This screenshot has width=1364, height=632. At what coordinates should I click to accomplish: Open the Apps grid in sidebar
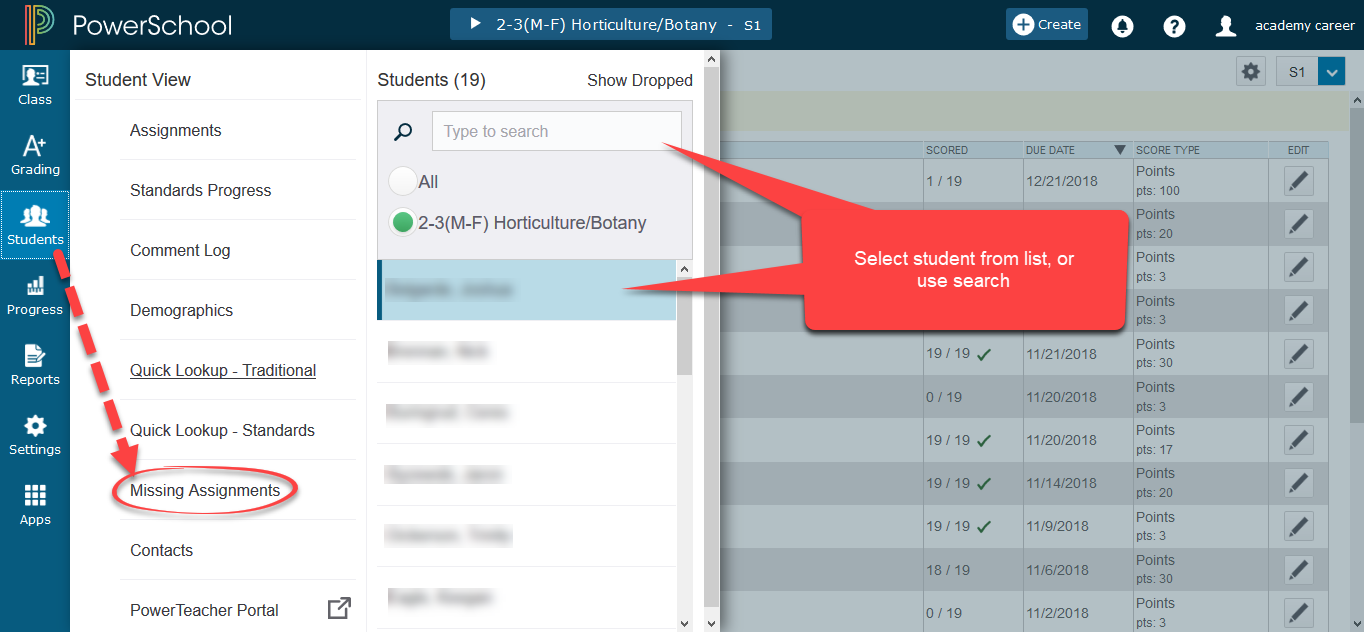tap(35, 505)
